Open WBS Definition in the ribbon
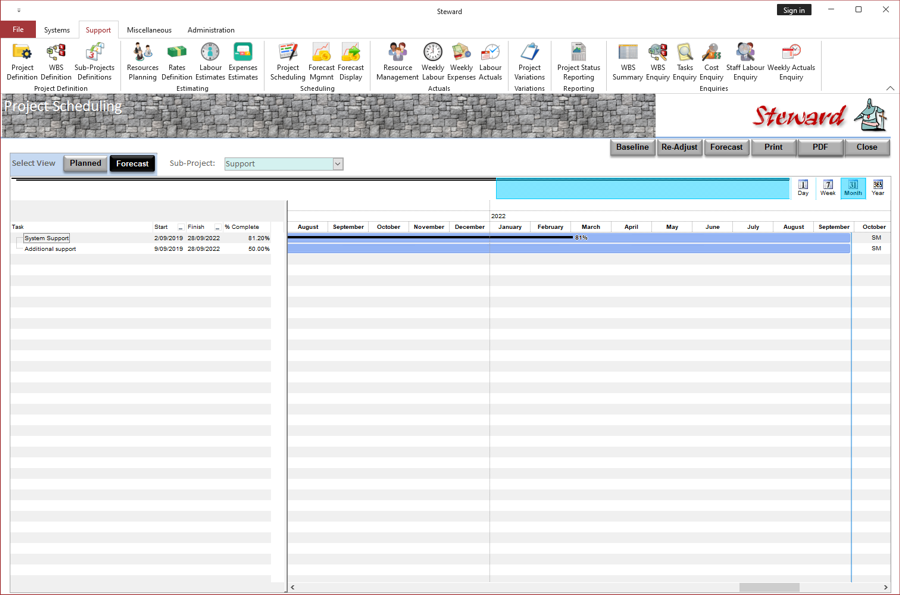This screenshot has height=595, width=900. (x=56, y=62)
